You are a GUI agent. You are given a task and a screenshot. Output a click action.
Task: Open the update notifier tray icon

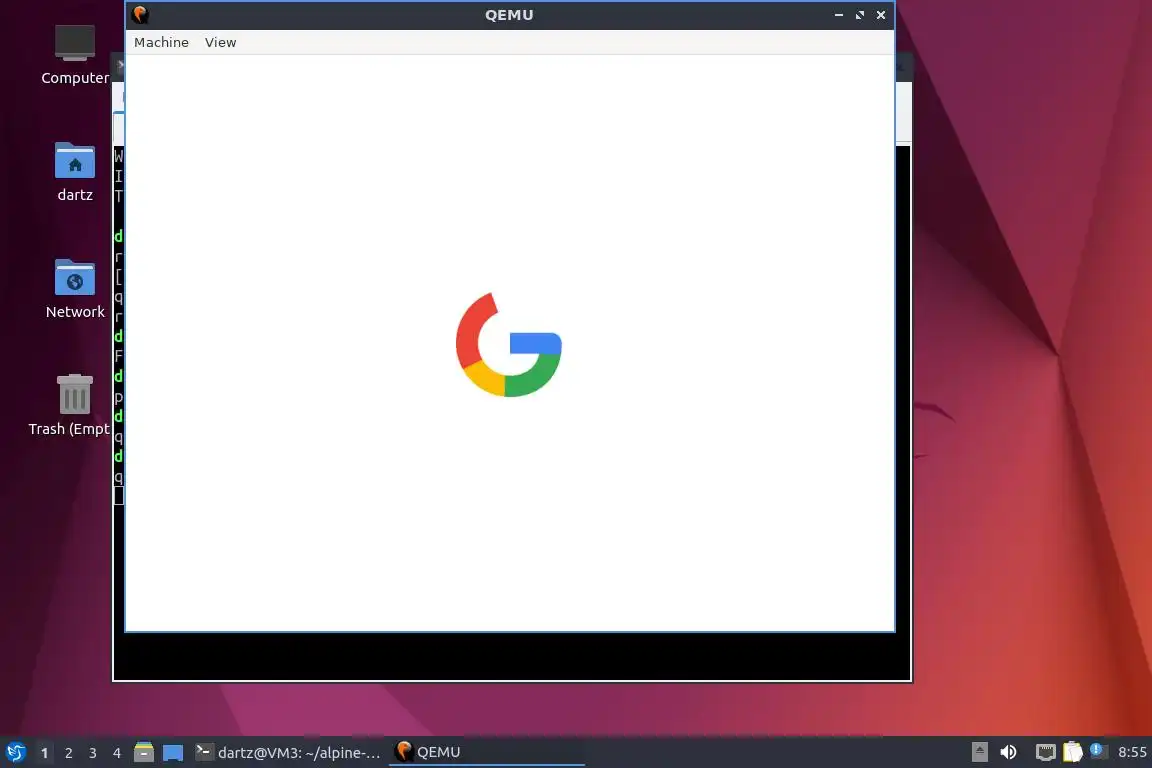(1097, 750)
